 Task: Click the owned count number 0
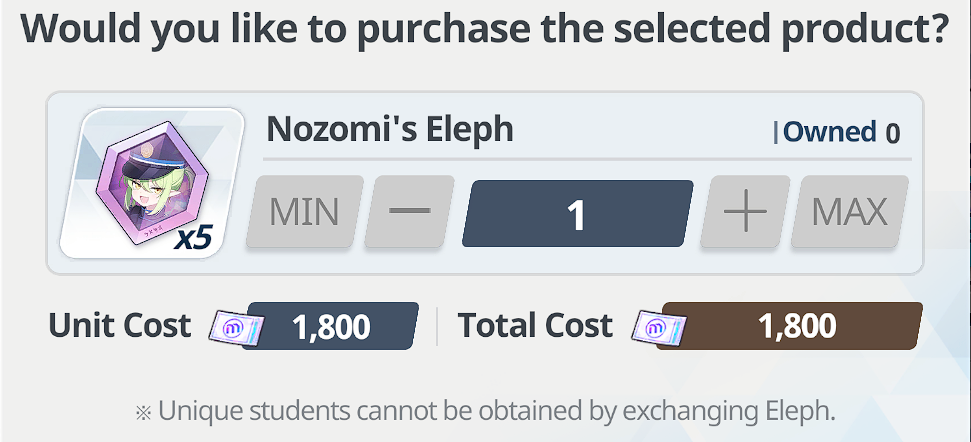point(892,133)
